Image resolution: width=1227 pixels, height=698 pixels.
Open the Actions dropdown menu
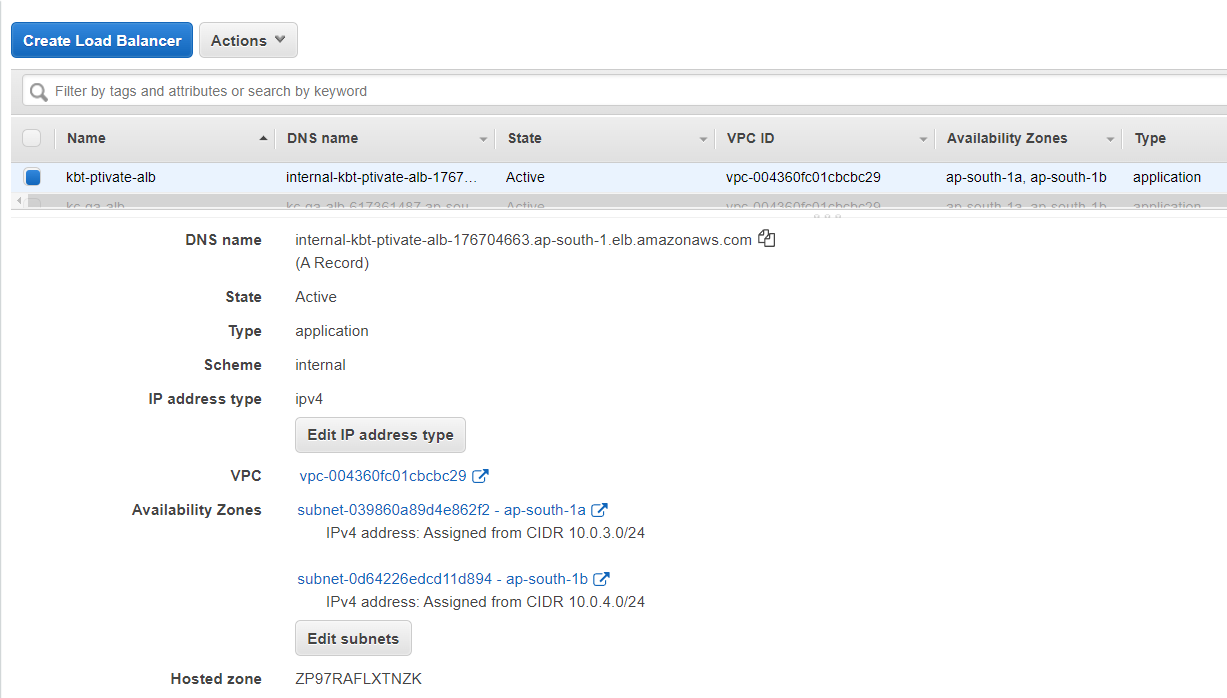tap(248, 41)
